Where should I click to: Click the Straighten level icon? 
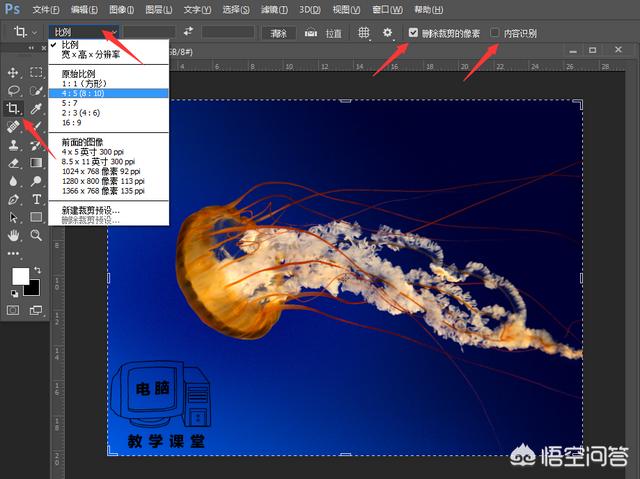coord(311,33)
